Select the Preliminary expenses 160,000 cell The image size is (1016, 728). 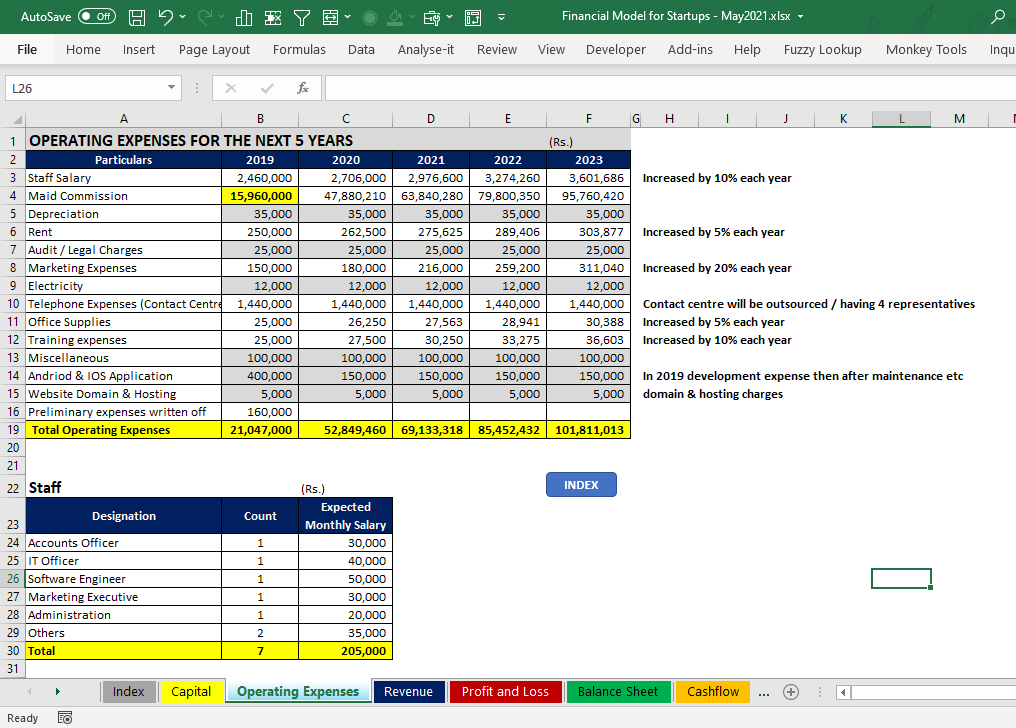point(260,412)
